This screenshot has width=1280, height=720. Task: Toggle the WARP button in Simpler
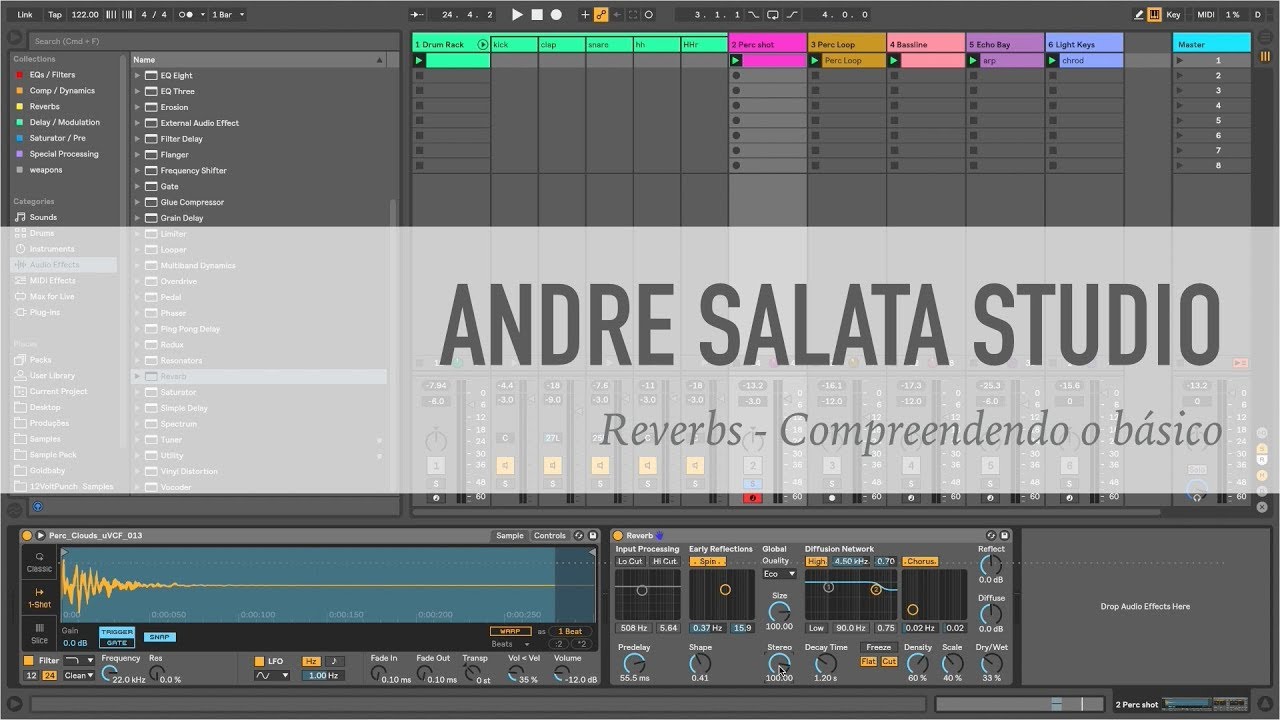[510, 632]
